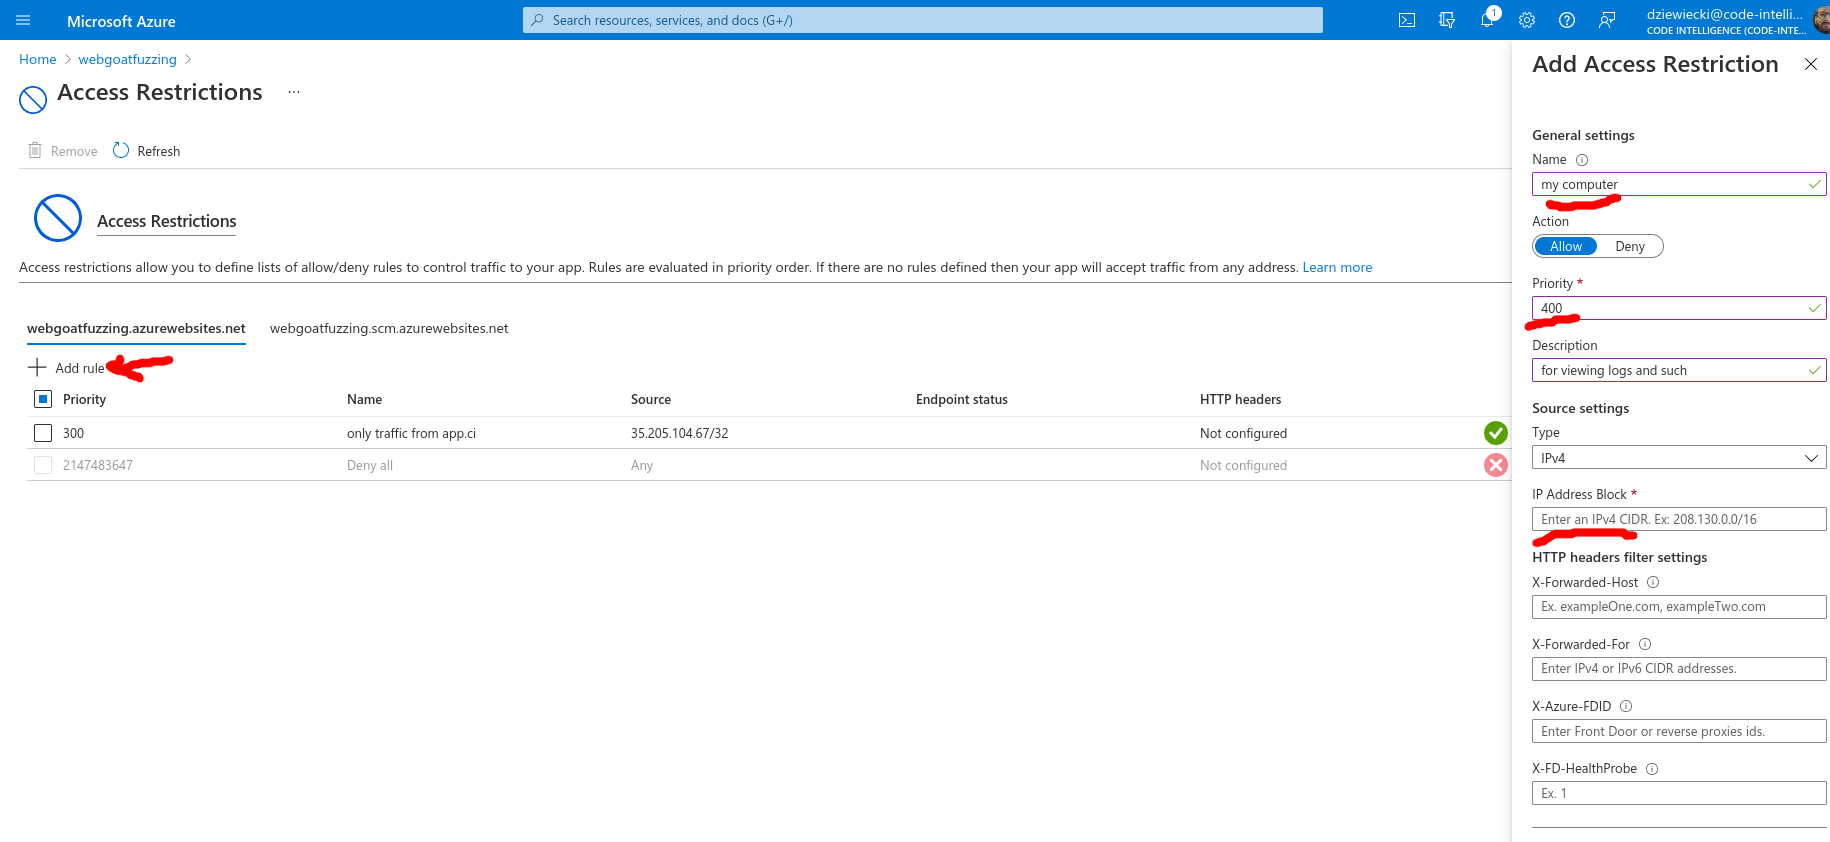Select the Deny action option

coord(1630,246)
